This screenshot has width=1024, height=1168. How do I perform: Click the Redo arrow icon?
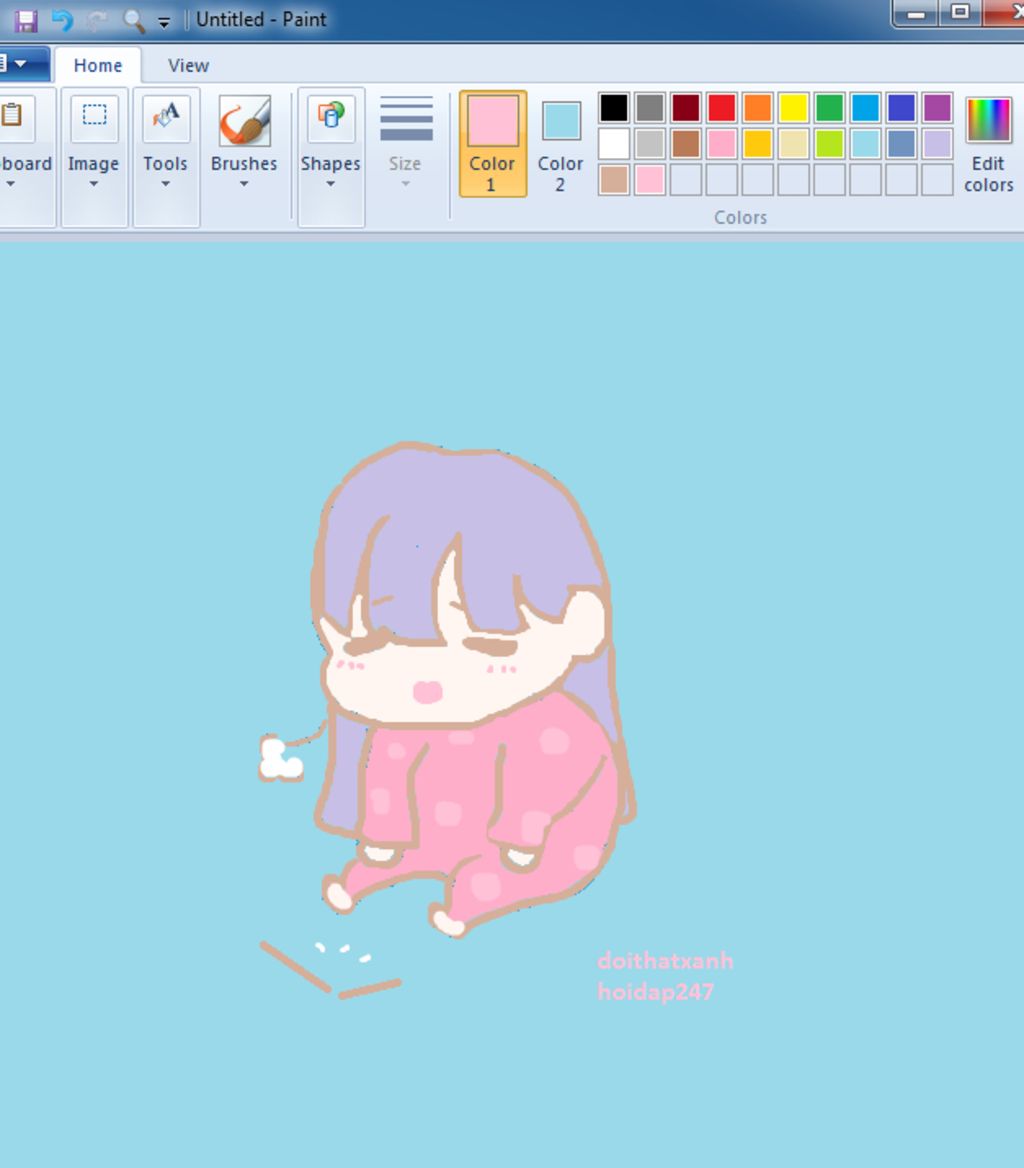click(x=97, y=20)
